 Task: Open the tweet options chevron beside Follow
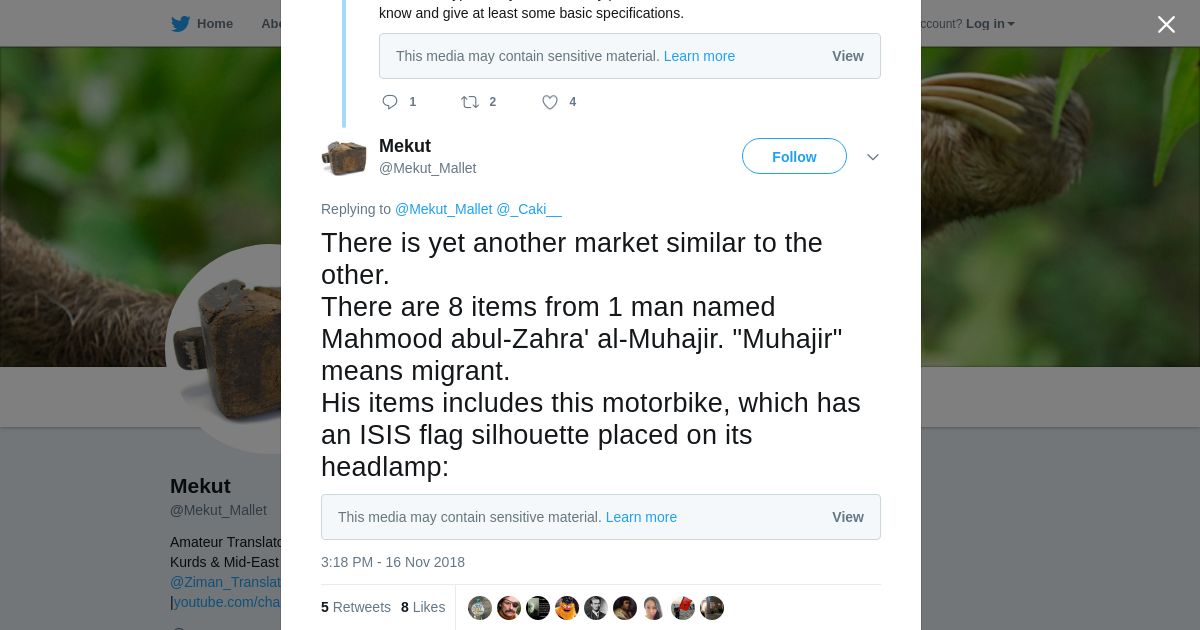[x=873, y=157]
